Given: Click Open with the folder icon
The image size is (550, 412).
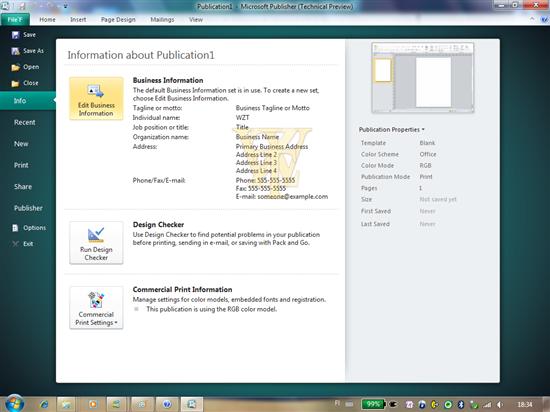Looking at the screenshot, I should (25, 67).
